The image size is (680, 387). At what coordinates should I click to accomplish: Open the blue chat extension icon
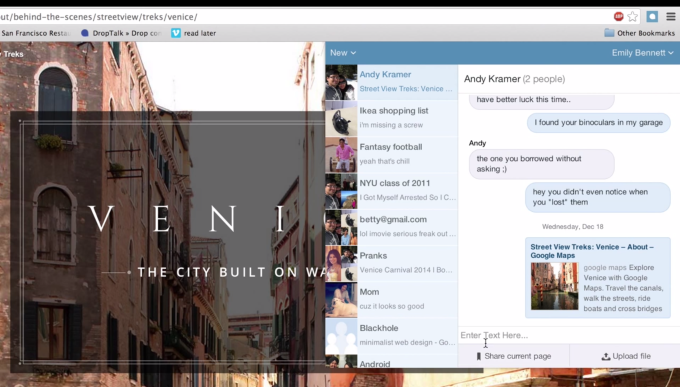652,16
